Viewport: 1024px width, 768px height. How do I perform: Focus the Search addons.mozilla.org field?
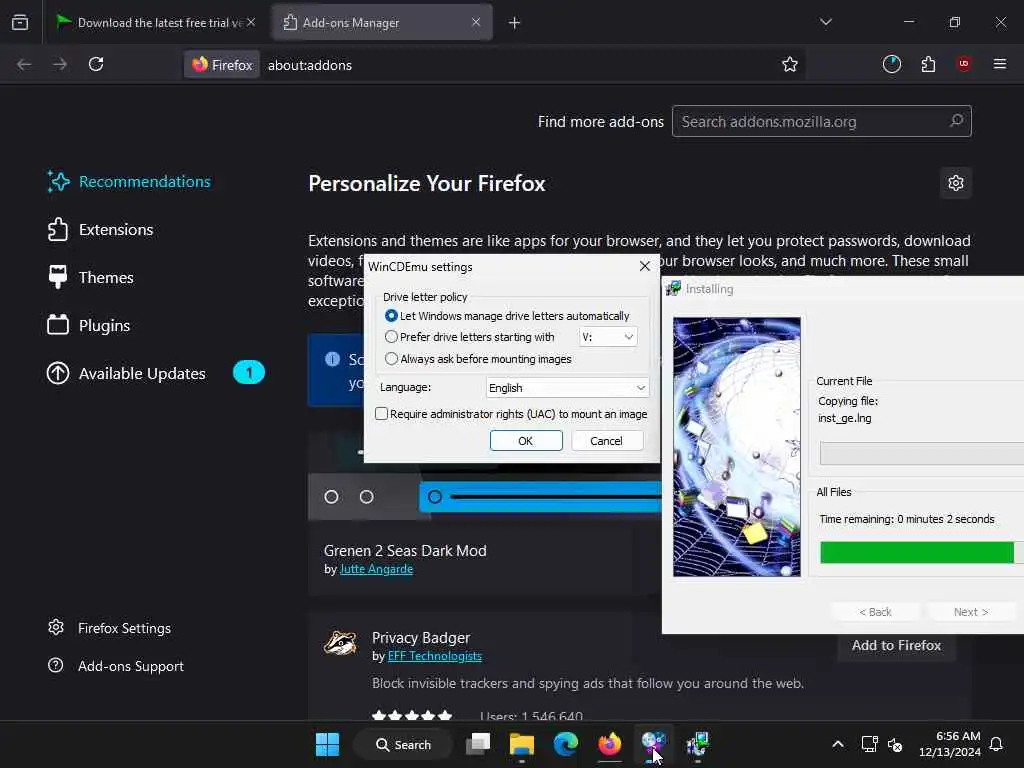coord(822,121)
